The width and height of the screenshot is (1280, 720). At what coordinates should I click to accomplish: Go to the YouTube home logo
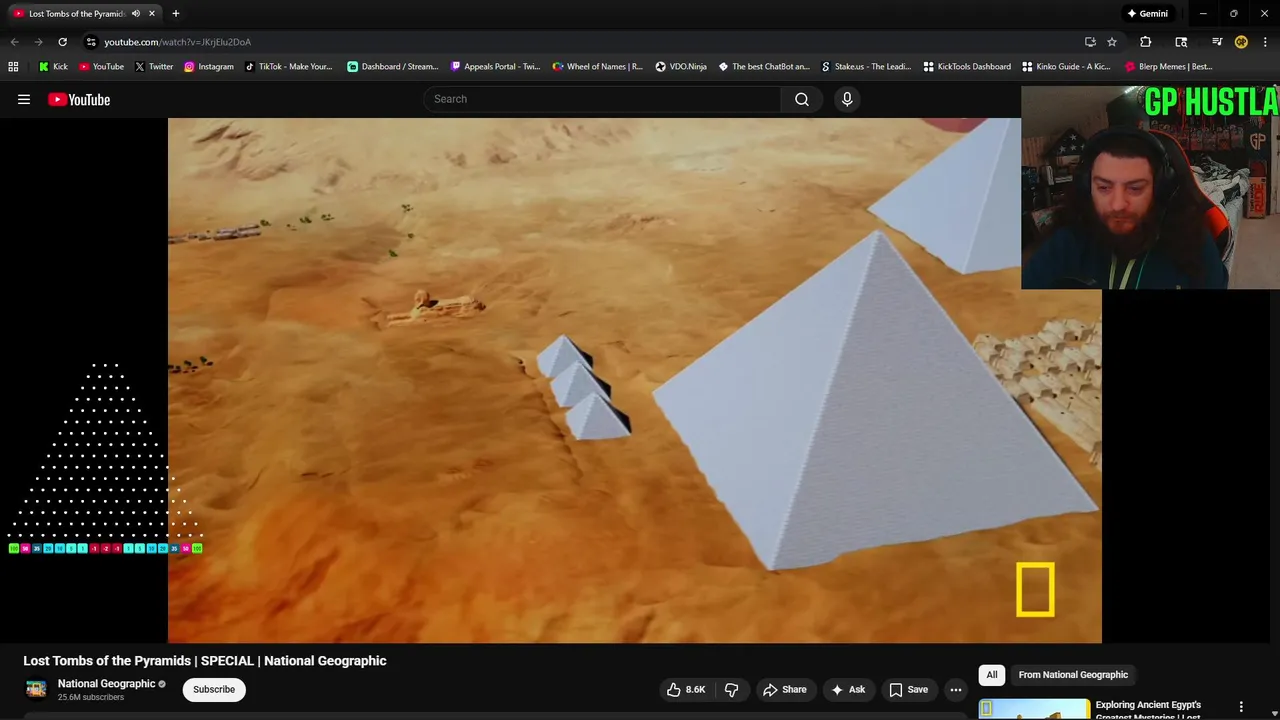point(79,99)
